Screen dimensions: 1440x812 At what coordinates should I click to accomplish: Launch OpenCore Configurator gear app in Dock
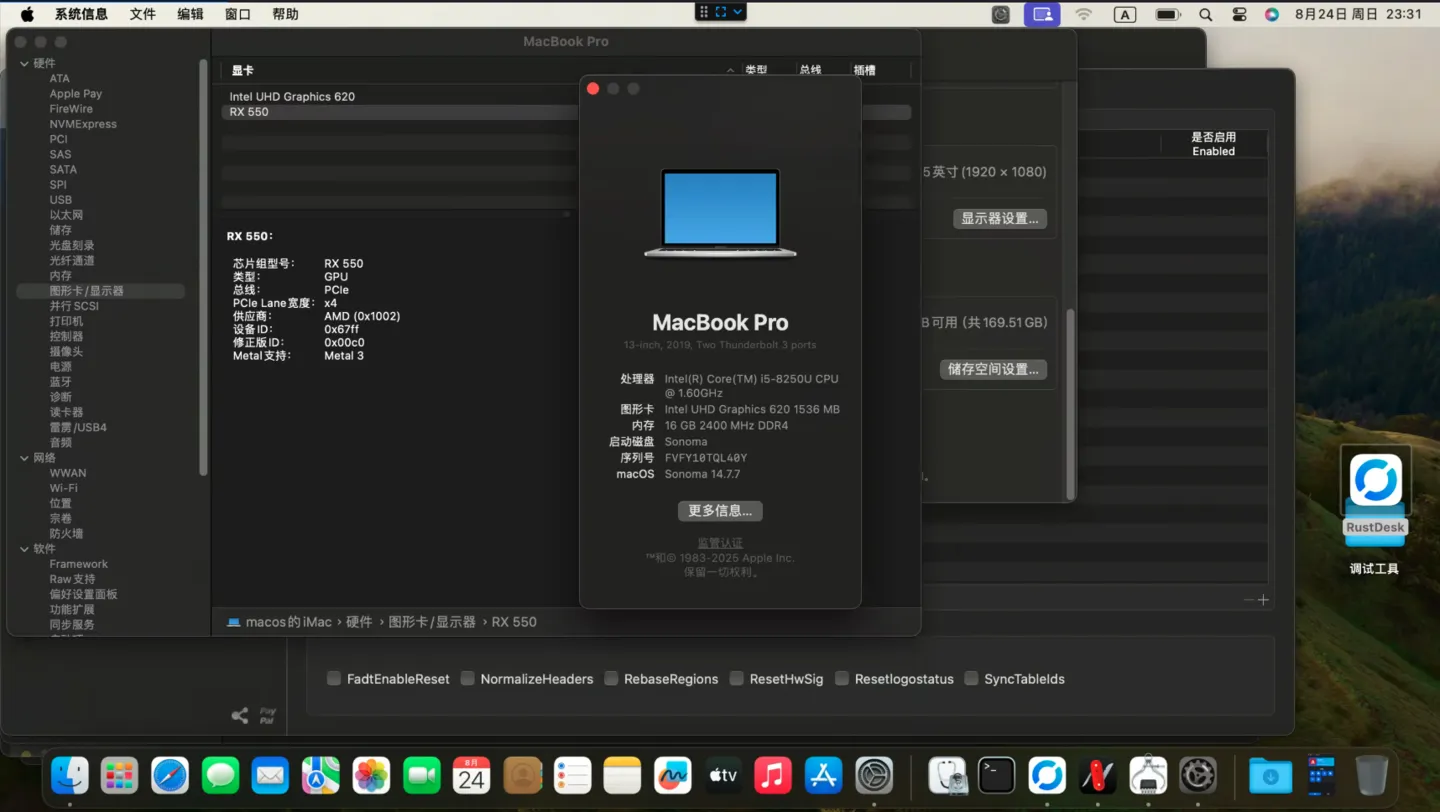(1198, 775)
